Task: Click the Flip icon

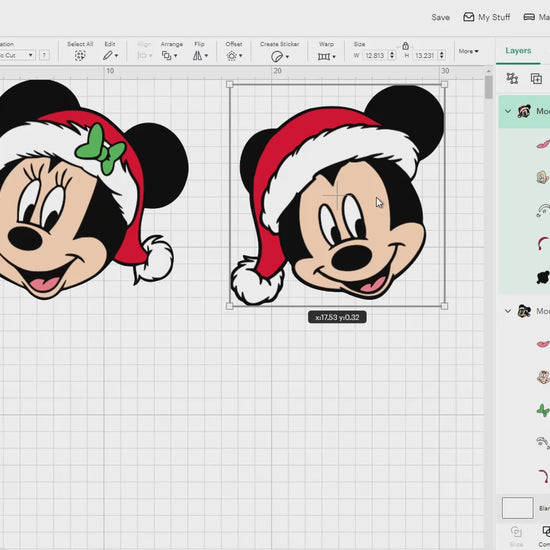Action: click(197, 55)
